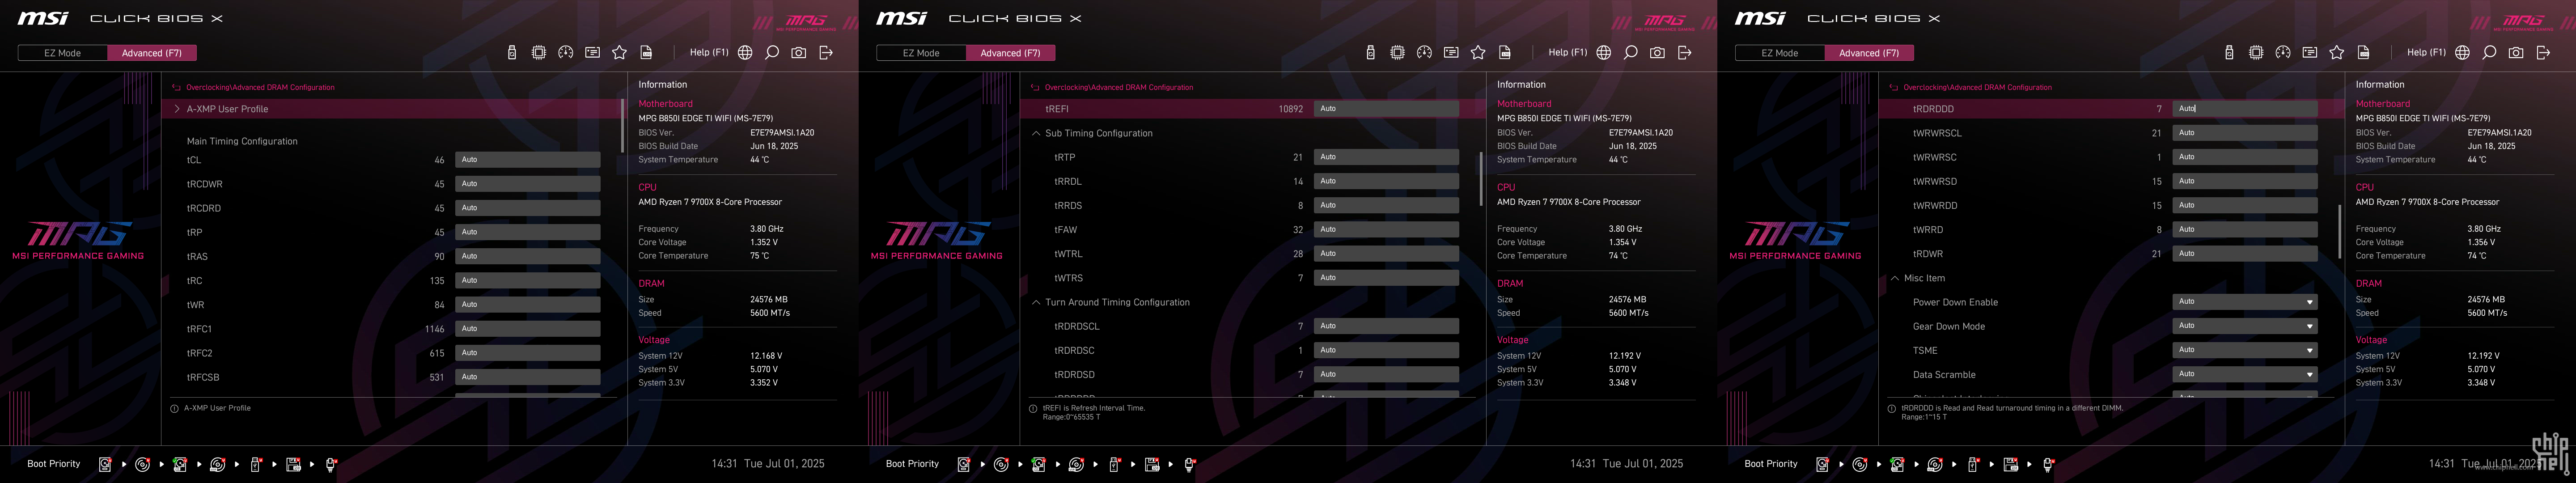Click tRDRDDD Auto input field
The height and width of the screenshot is (483, 2576).
(2245, 109)
